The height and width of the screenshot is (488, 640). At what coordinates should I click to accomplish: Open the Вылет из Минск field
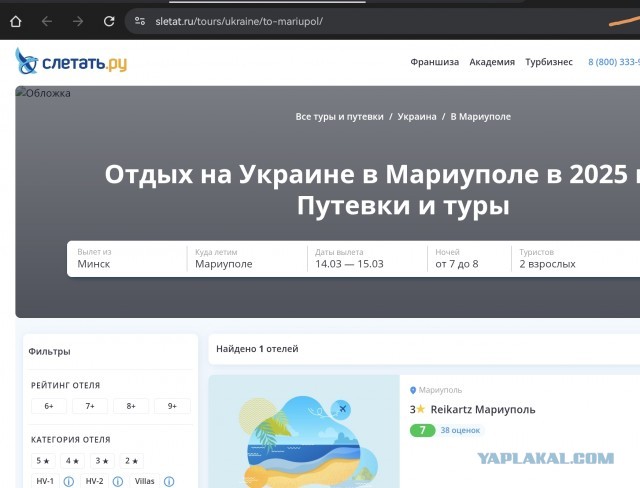[x=127, y=259]
